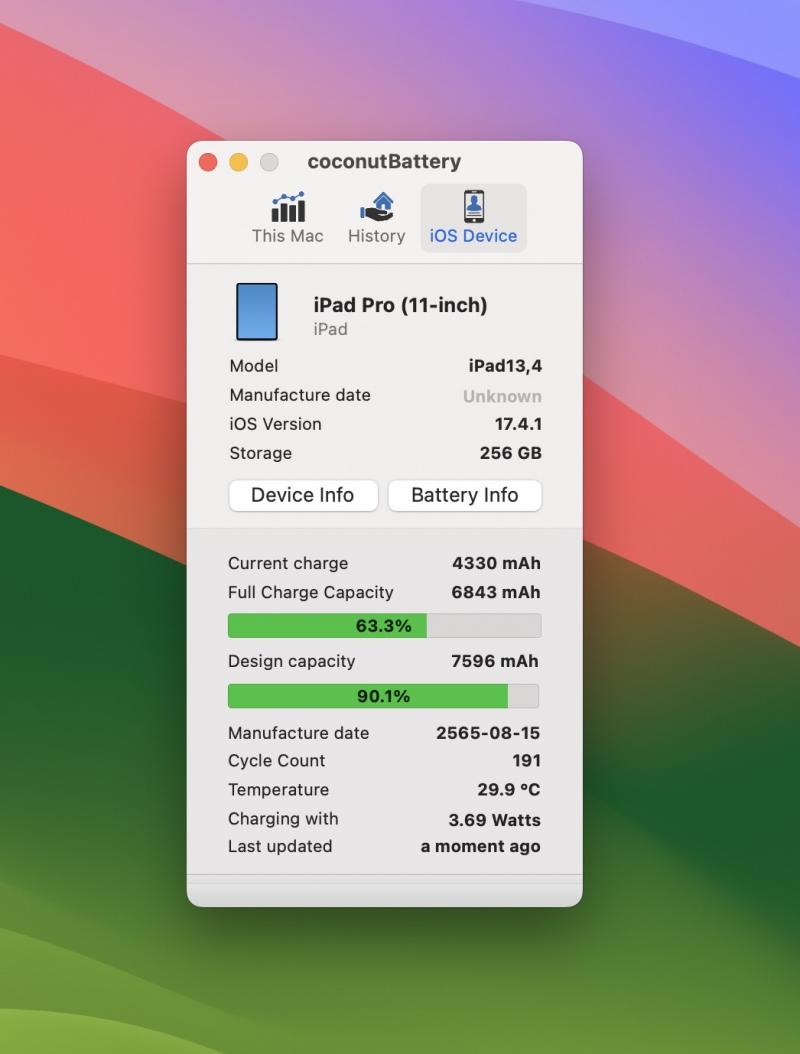800x1054 pixels.
Task: Click the 'a moment ago' update value
Action: 481,846
